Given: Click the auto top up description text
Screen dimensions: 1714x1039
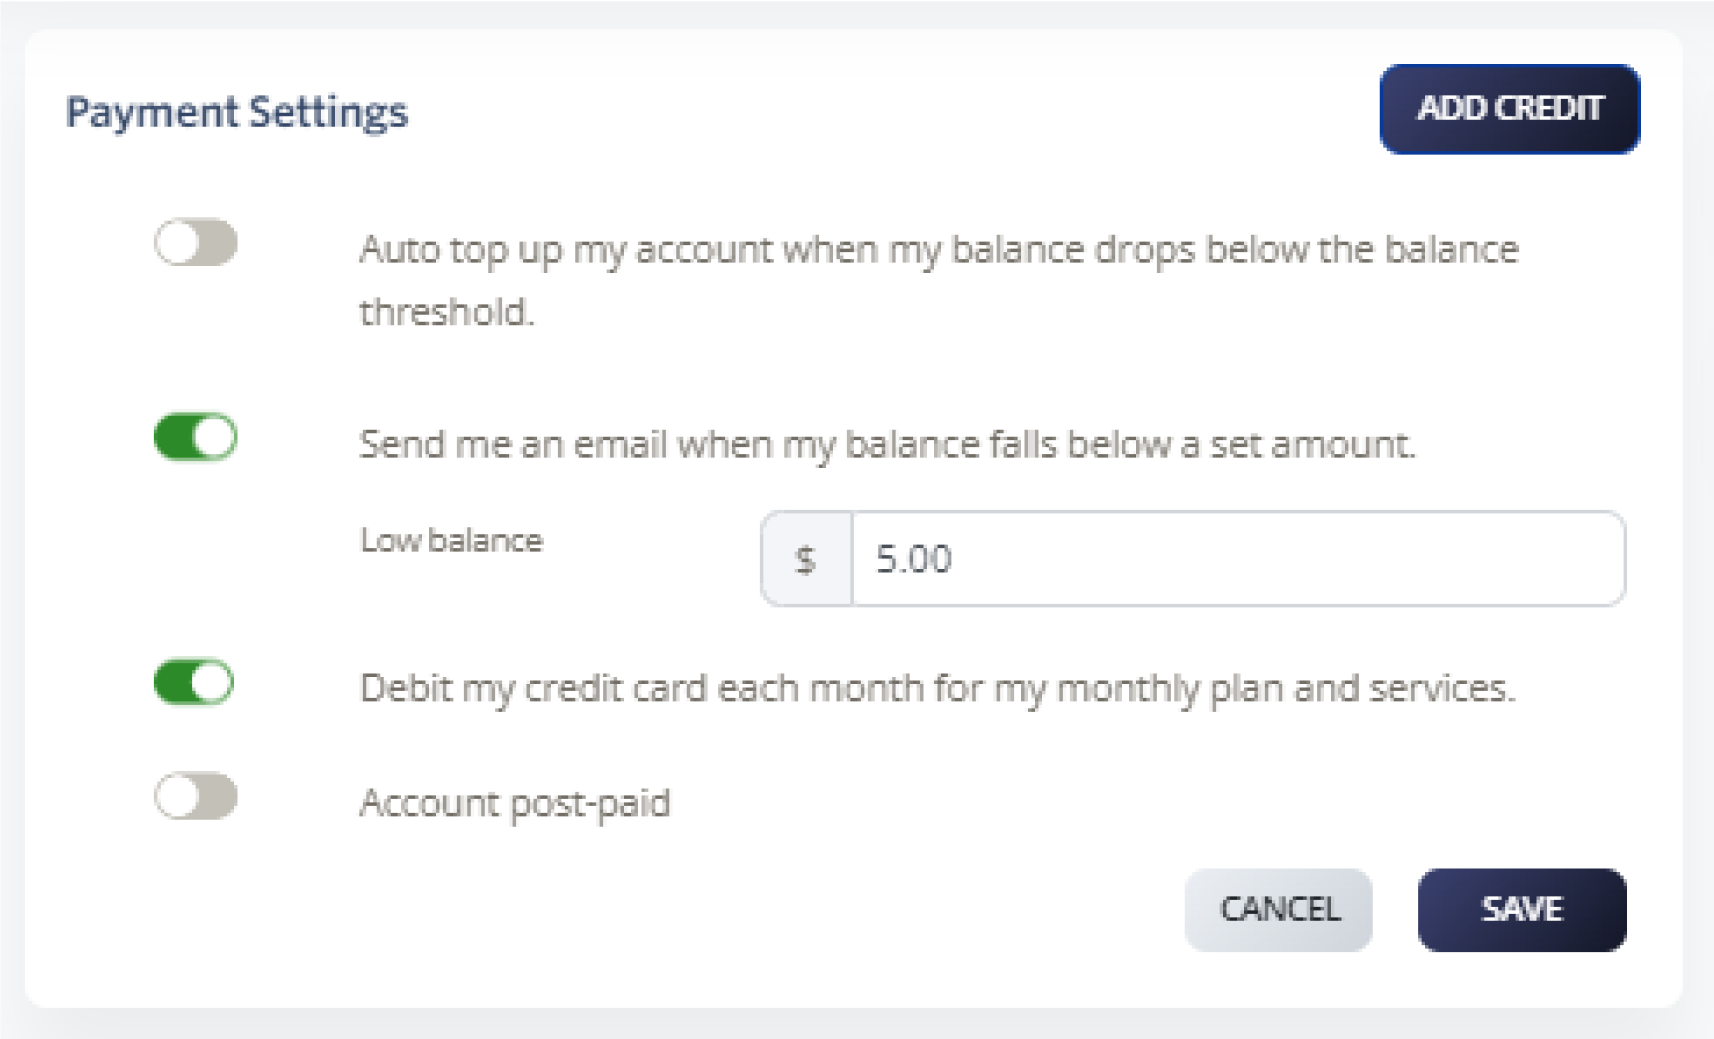Looking at the screenshot, I should 938,250.
